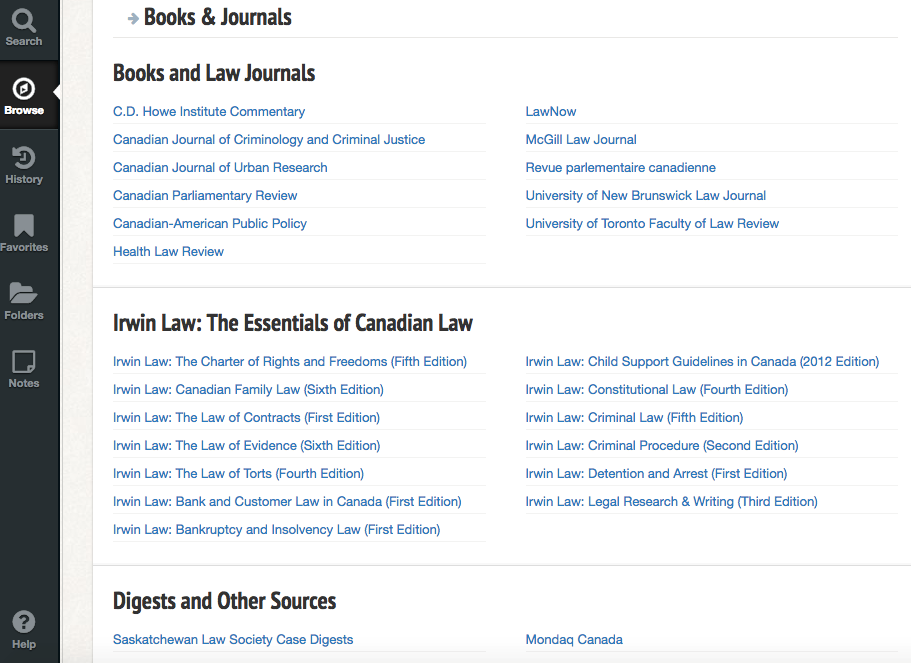Viewport: 911px width, 663px height.
Task: Open Irwin Law: The Law of Evidence
Action: 246,446
